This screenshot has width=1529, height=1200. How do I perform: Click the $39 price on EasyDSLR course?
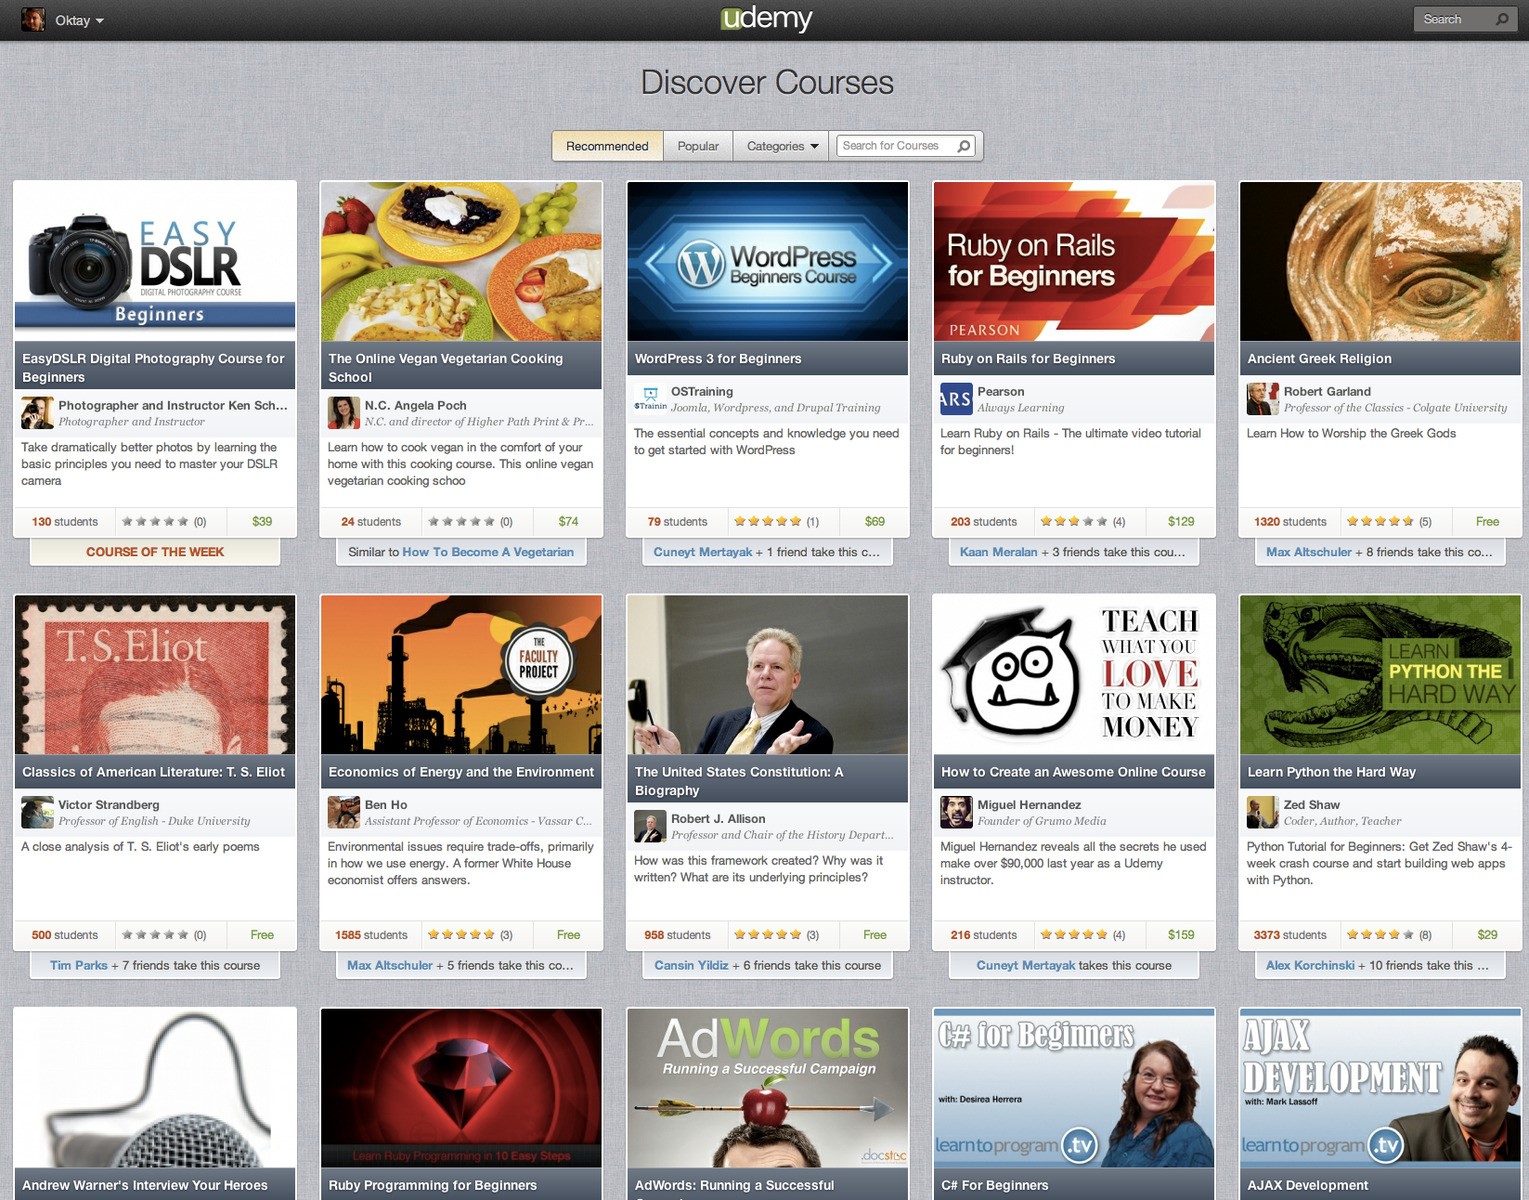point(262,521)
